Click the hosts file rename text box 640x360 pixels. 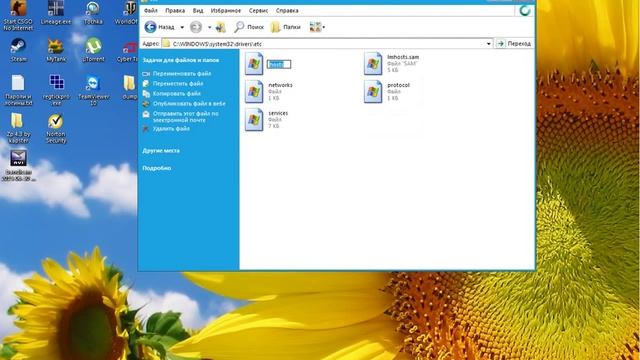(279, 64)
